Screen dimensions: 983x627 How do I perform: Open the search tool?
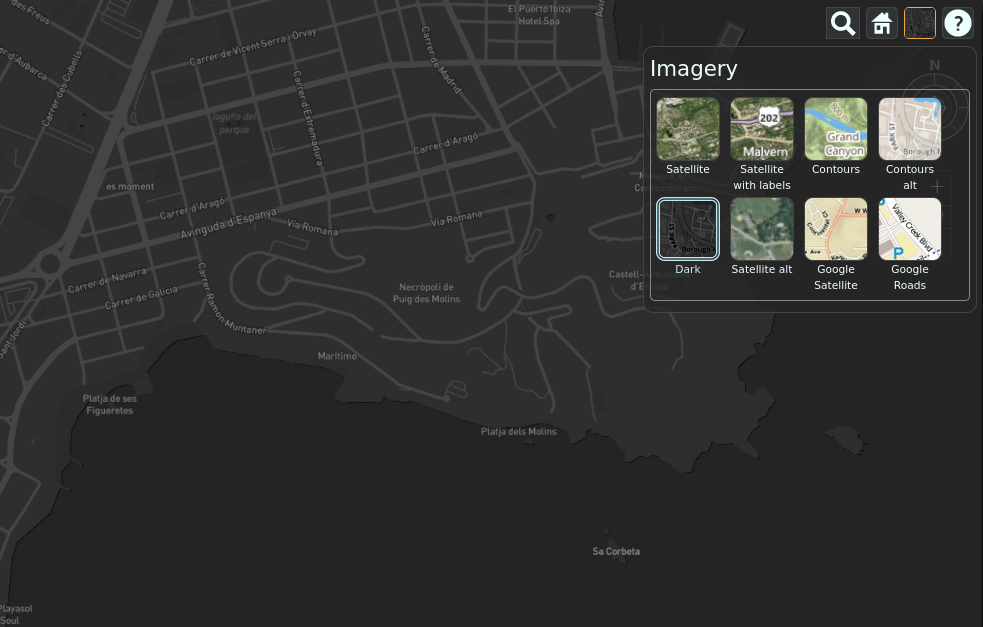(x=842, y=22)
